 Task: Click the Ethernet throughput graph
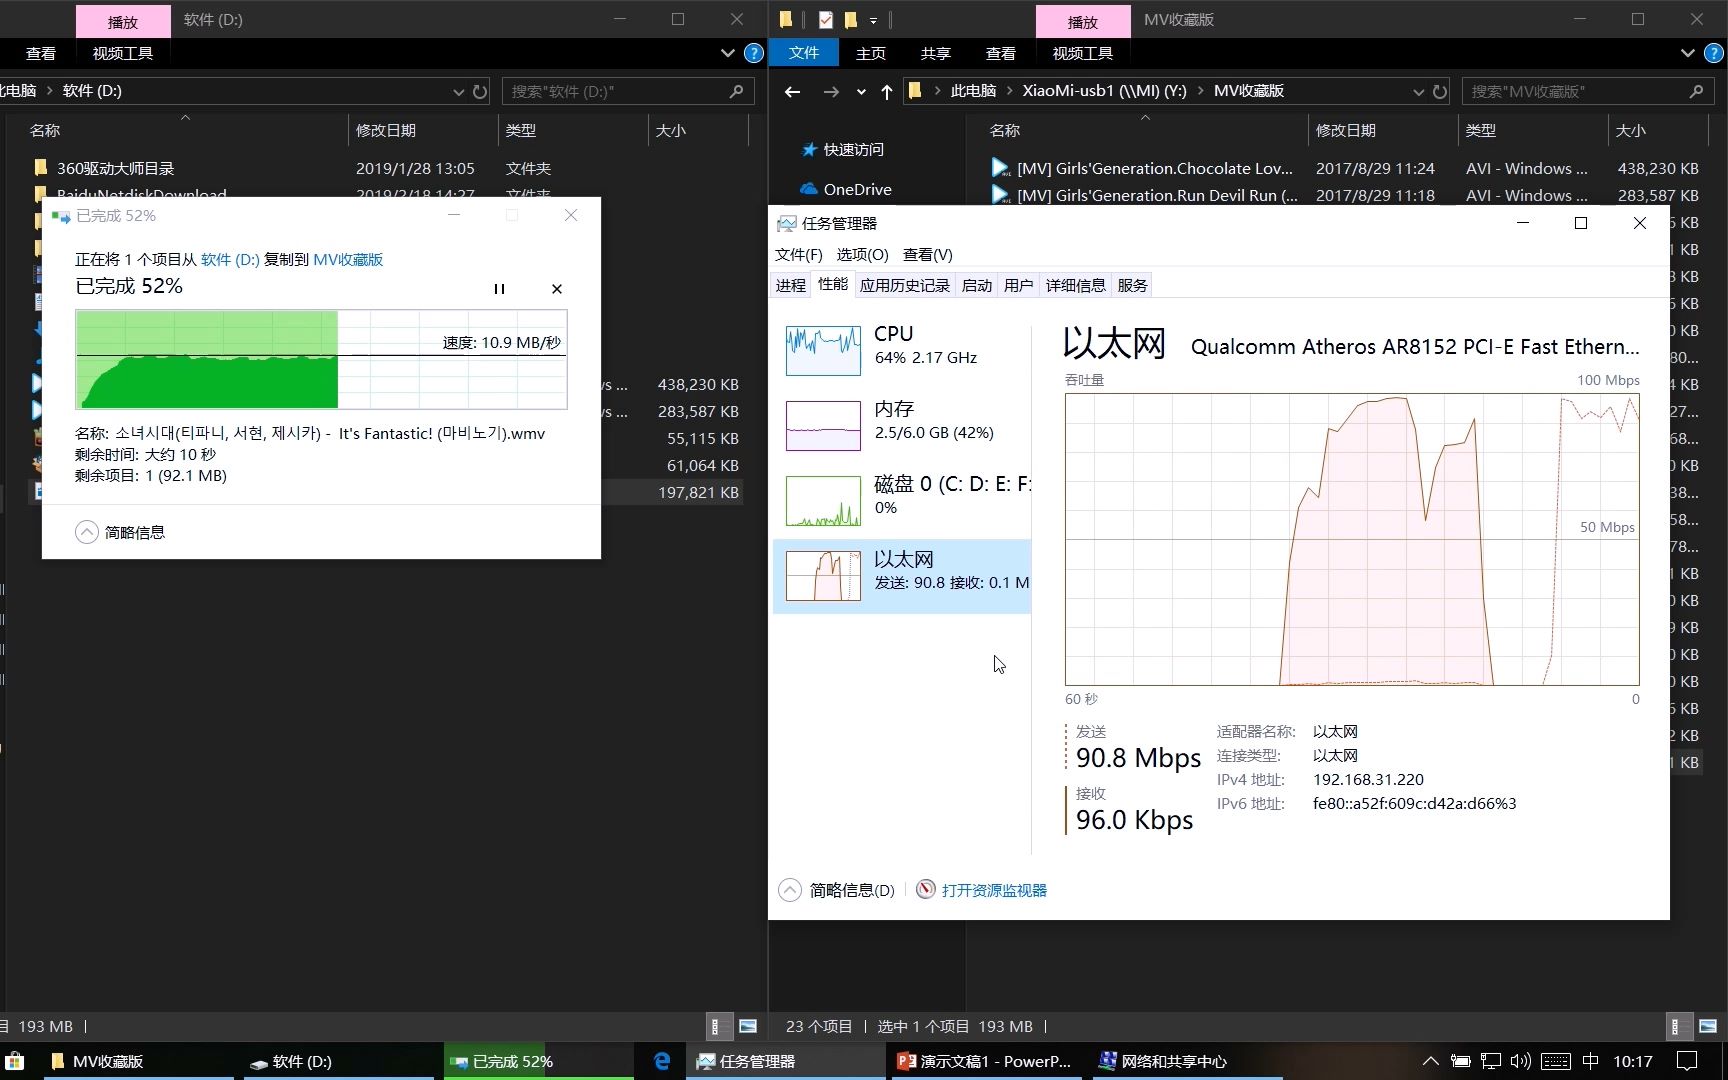1352,539
